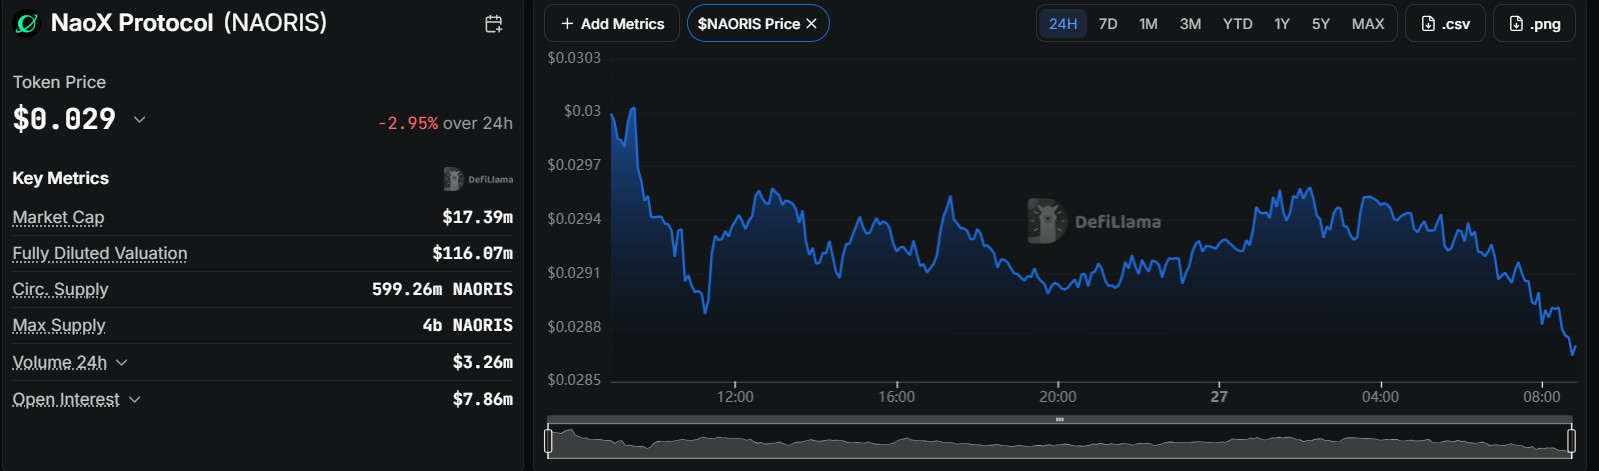Image resolution: width=1599 pixels, height=471 pixels.
Task: Click the Volume 24h label
Action: click(59, 362)
